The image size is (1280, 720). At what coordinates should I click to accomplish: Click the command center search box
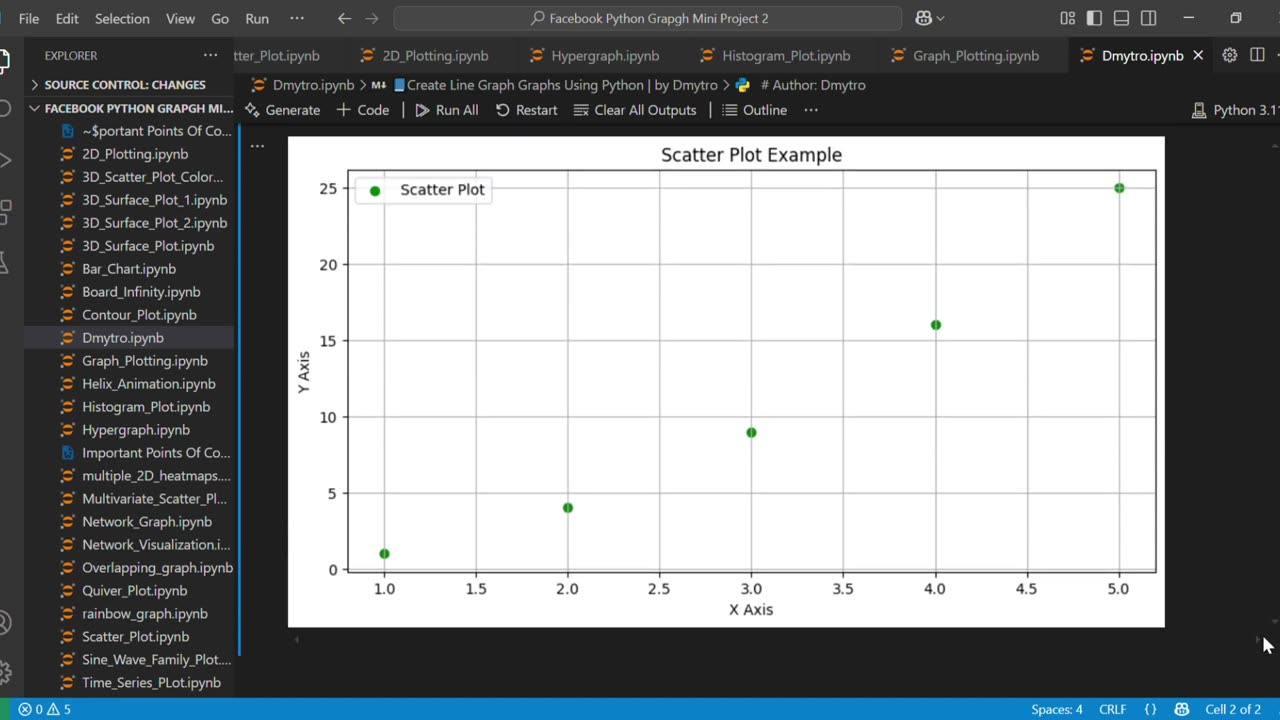click(648, 18)
